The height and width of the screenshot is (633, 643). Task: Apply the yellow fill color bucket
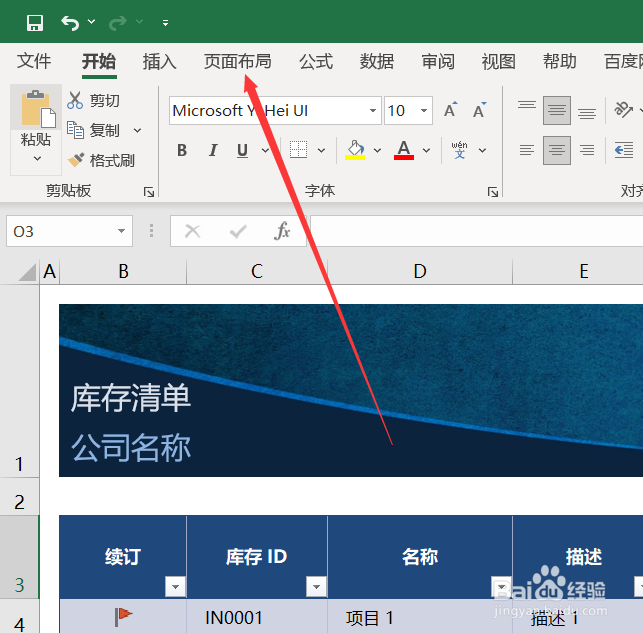pyautogui.click(x=355, y=150)
